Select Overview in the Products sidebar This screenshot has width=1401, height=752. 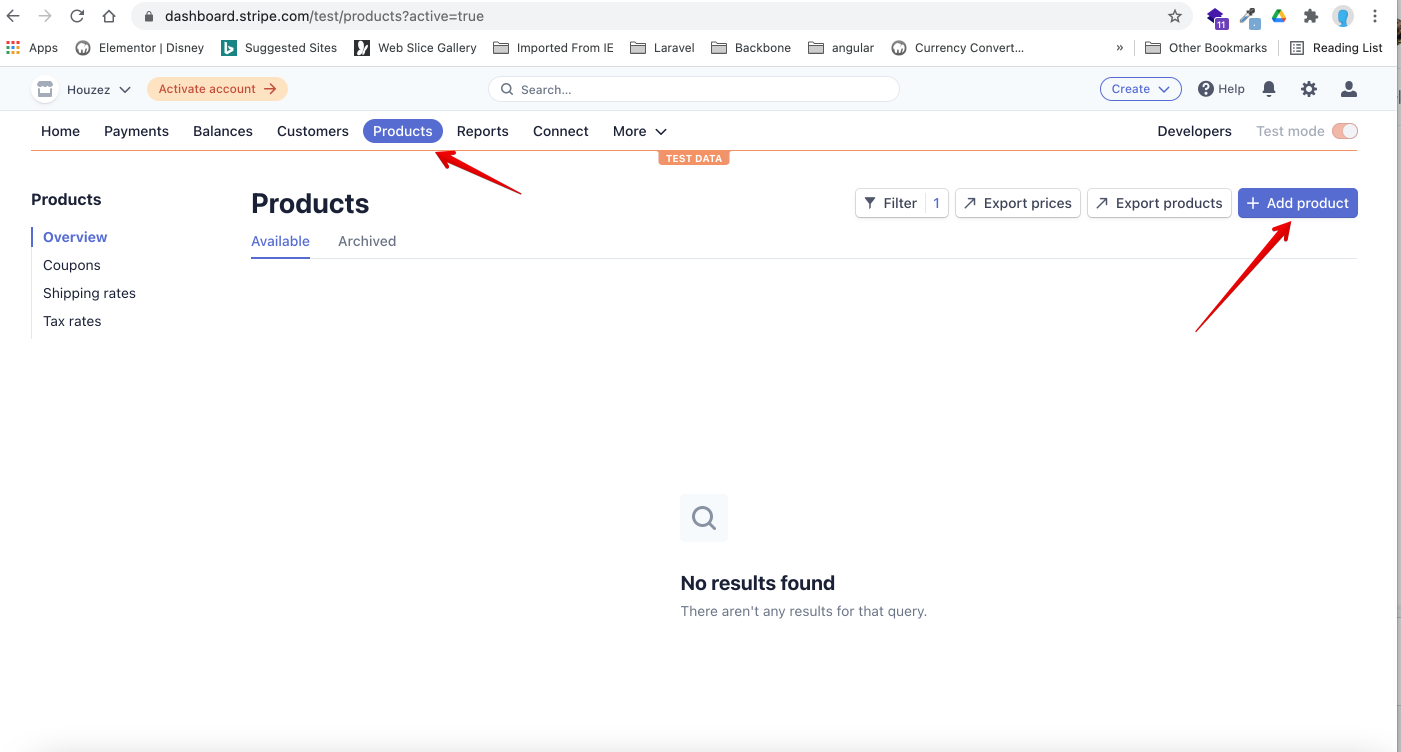pos(75,237)
